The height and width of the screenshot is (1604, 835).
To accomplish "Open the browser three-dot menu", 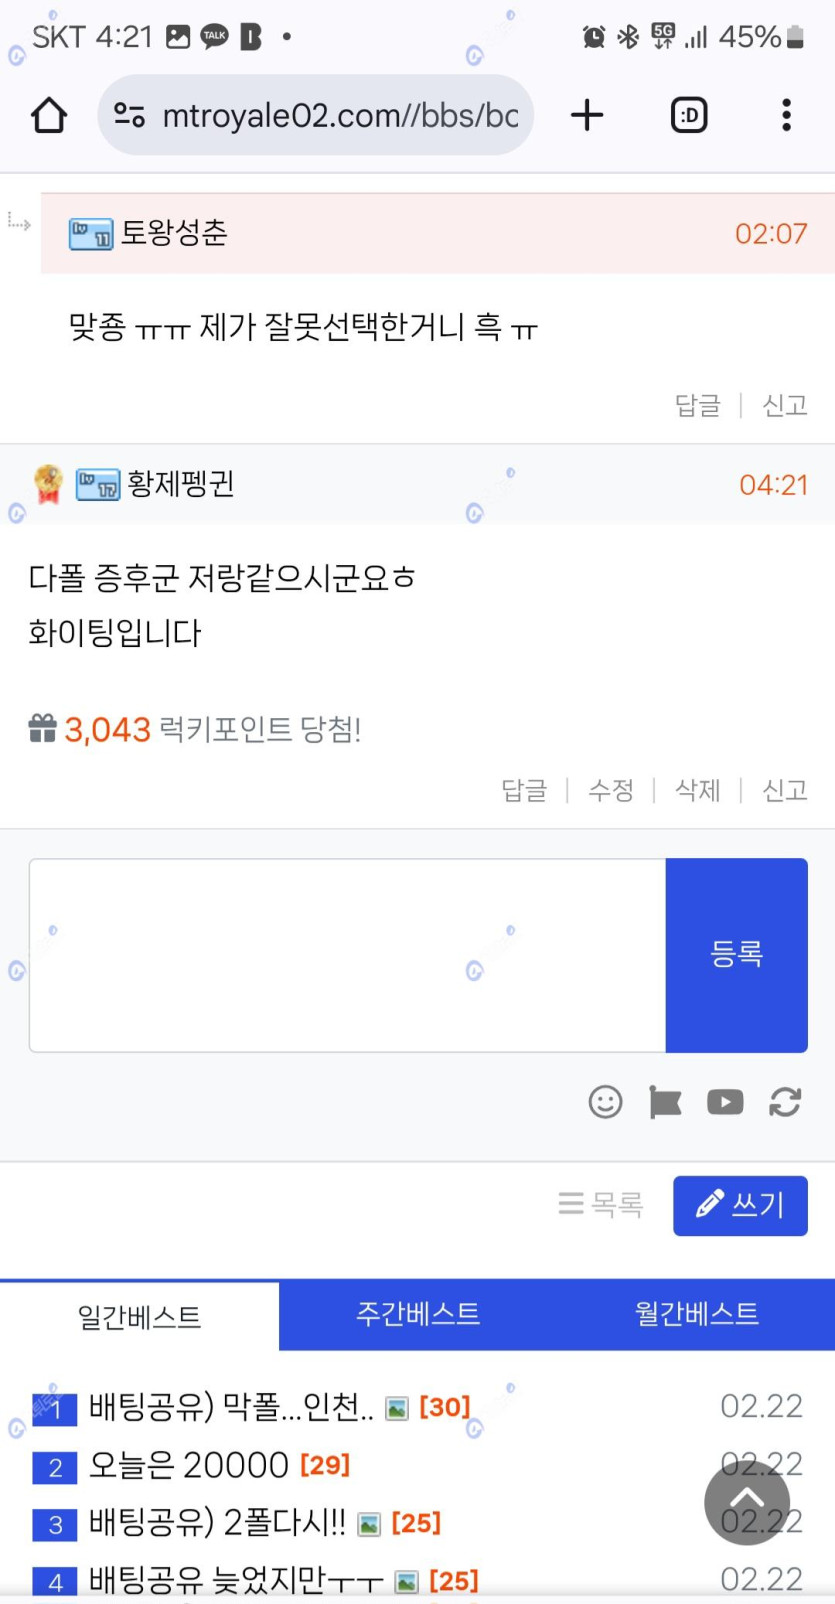I will tap(786, 116).
